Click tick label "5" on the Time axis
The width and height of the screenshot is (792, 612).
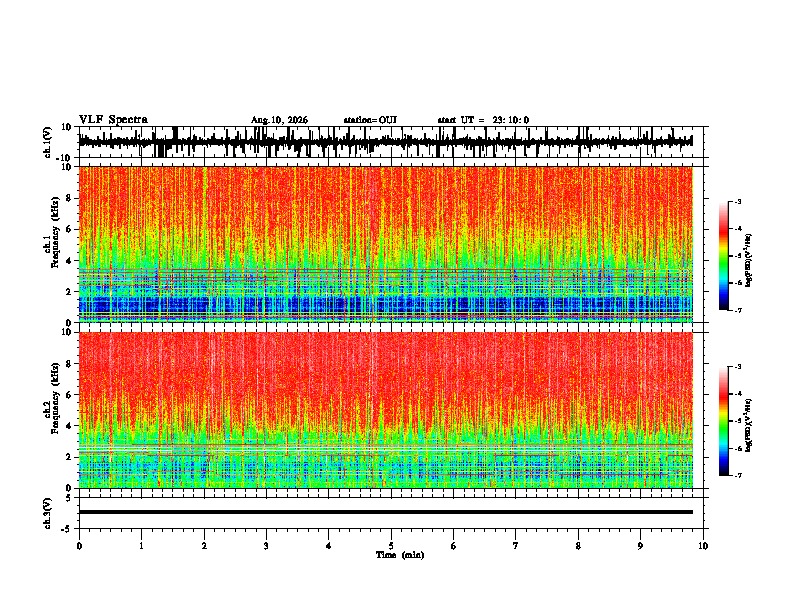[391, 546]
